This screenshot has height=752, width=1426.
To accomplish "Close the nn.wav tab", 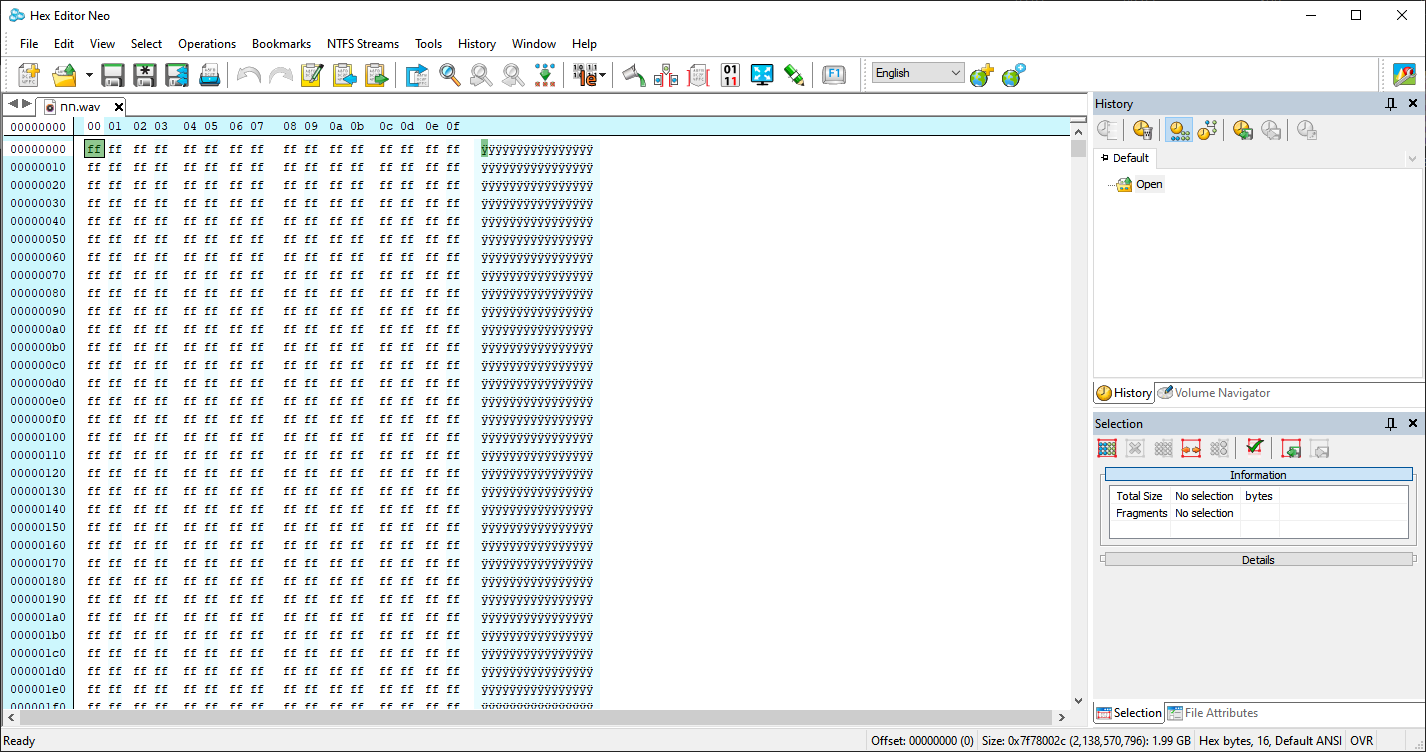I will (118, 107).
